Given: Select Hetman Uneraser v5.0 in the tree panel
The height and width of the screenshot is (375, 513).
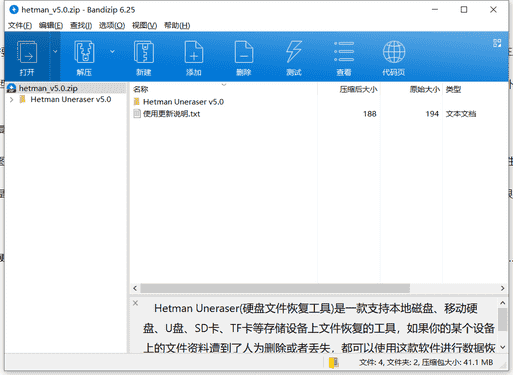Looking at the screenshot, I should (x=71, y=99).
